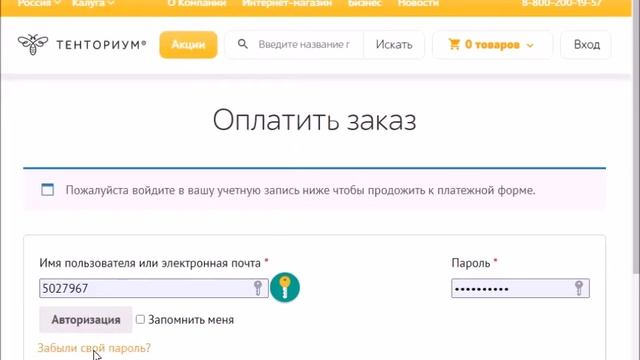Focus the product search input field
This screenshot has height=360, width=640.
pos(304,44)
